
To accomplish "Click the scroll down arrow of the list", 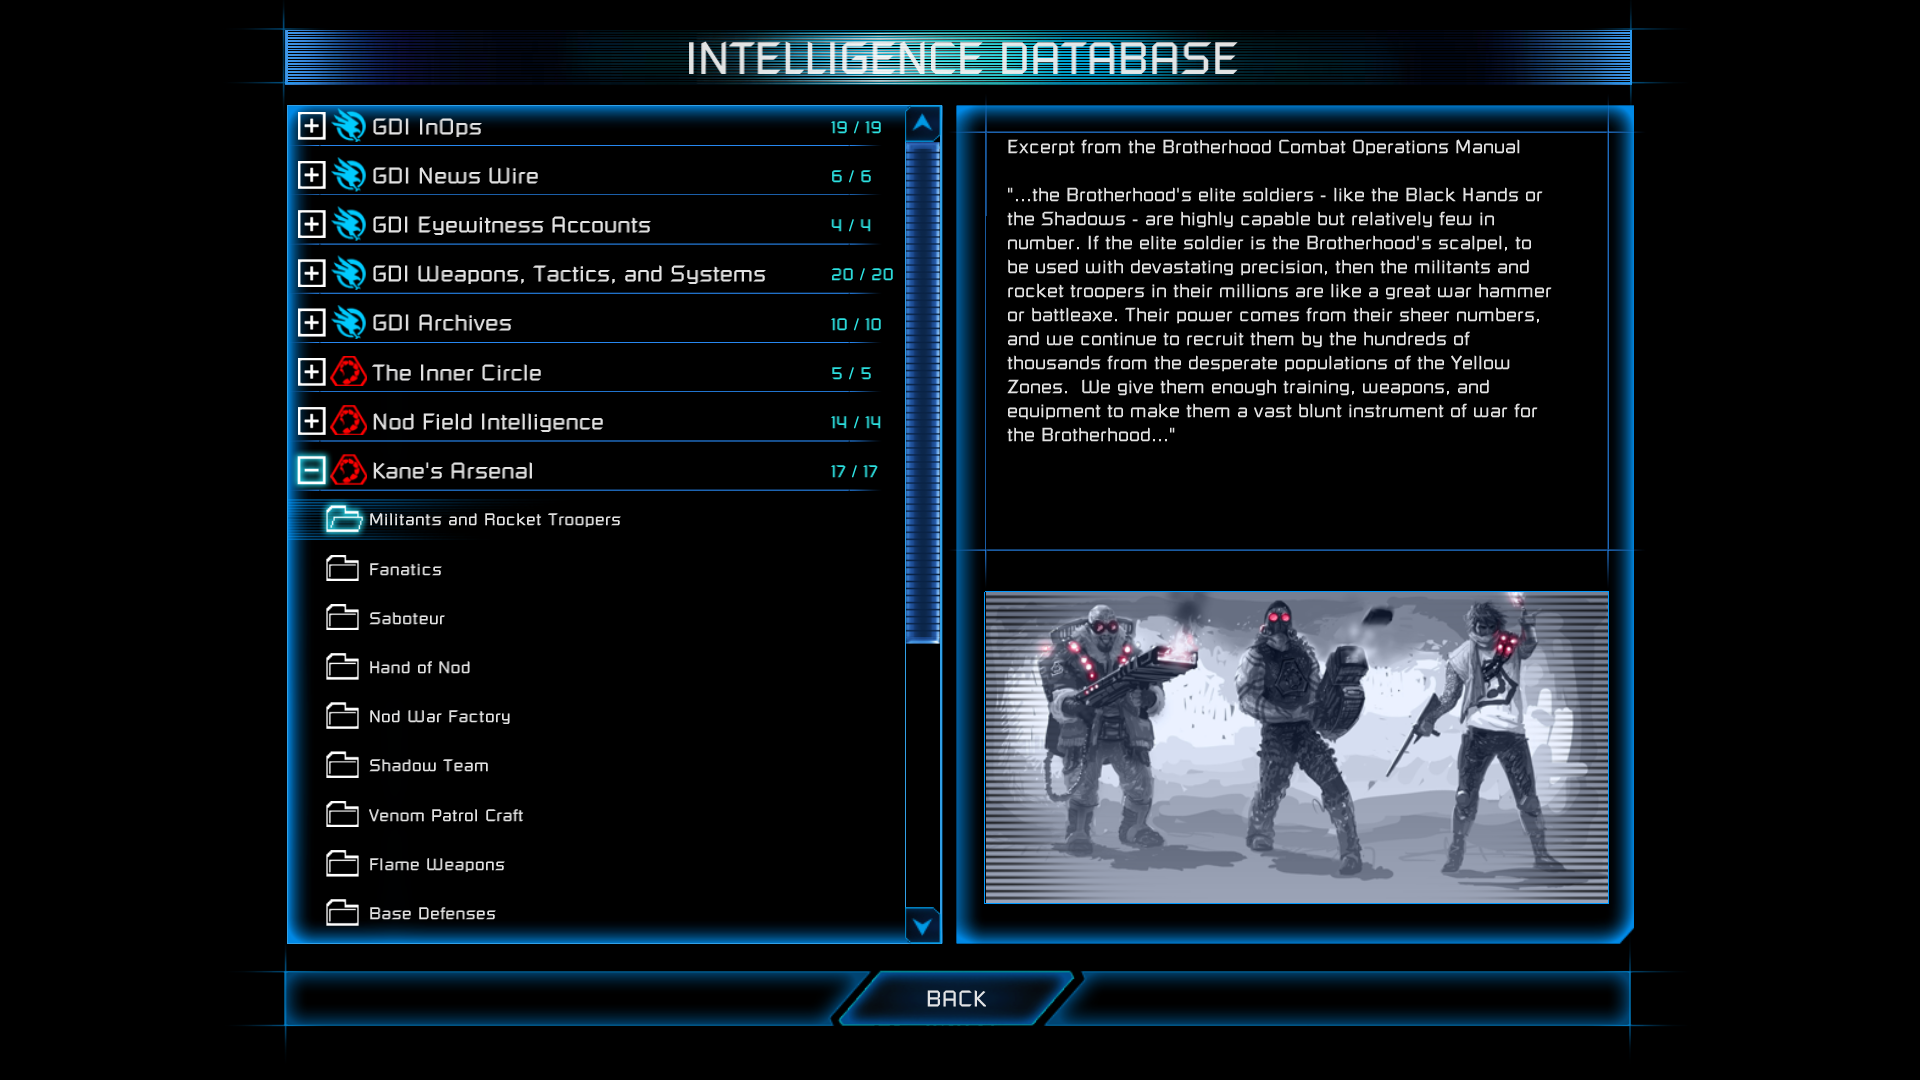I will [922, 925].
